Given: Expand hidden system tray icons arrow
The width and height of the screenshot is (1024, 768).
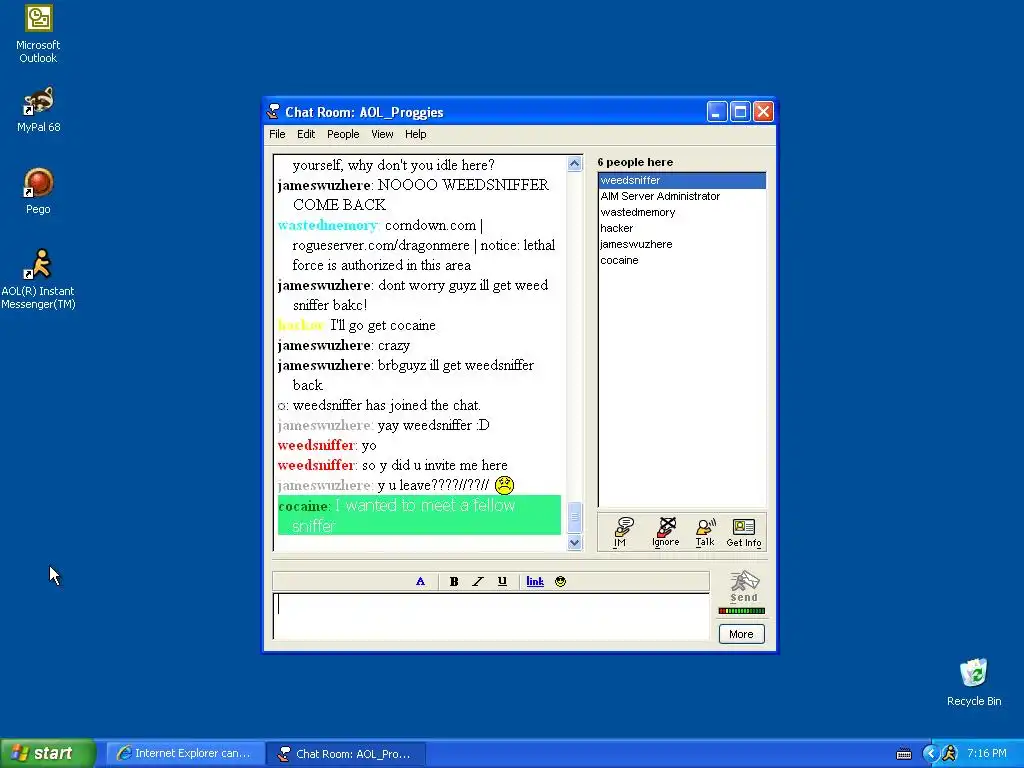Looking at the screenshot, I should point(930,754).
